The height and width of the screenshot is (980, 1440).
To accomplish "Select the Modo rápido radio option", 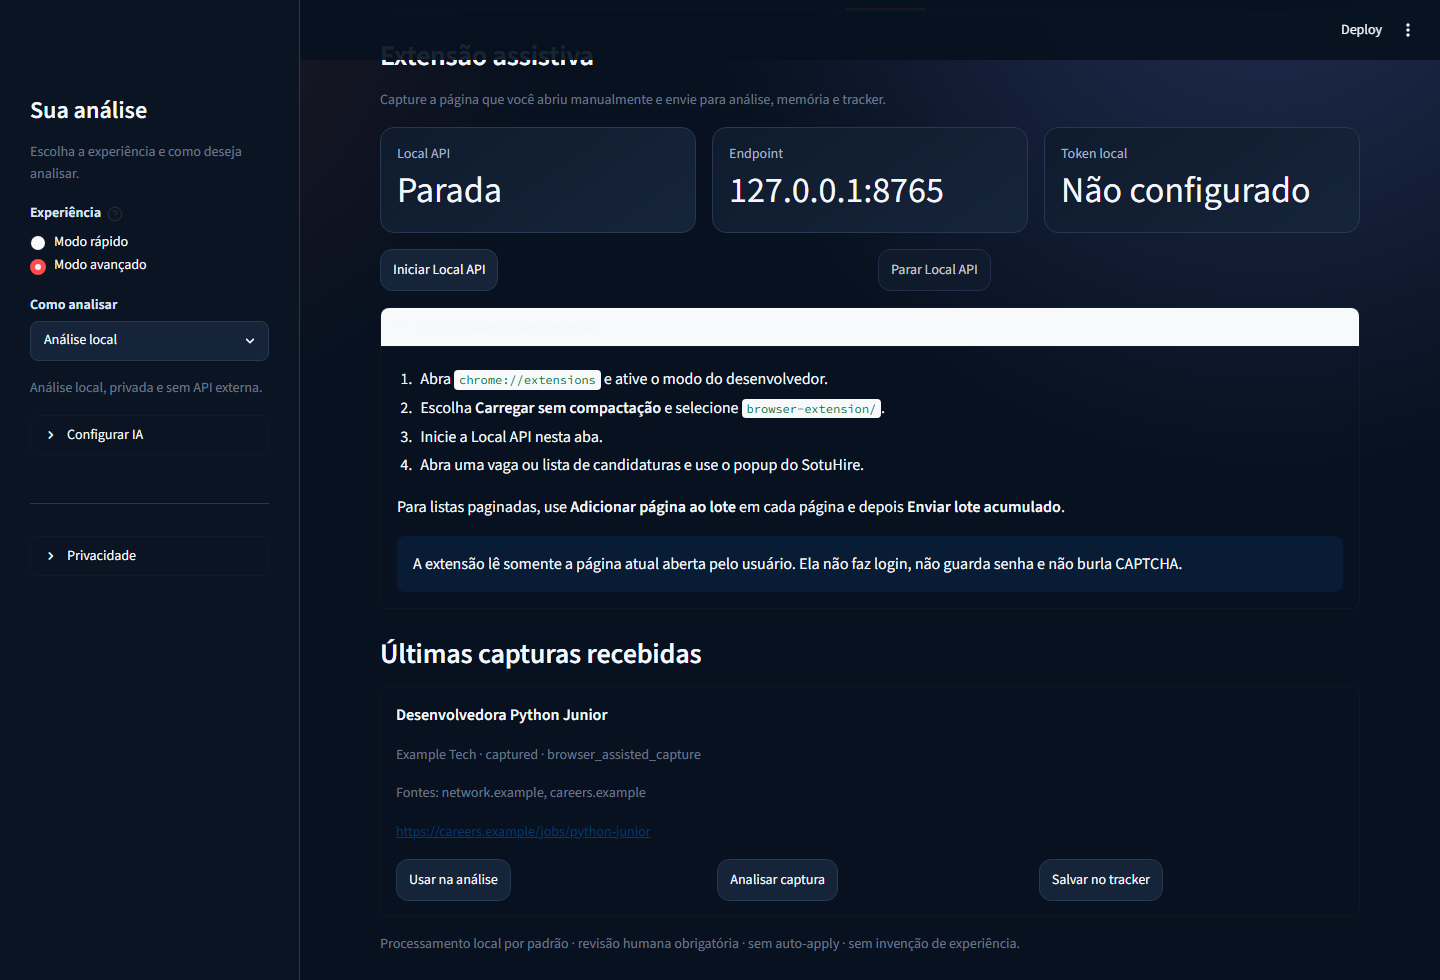I will 79,242.
